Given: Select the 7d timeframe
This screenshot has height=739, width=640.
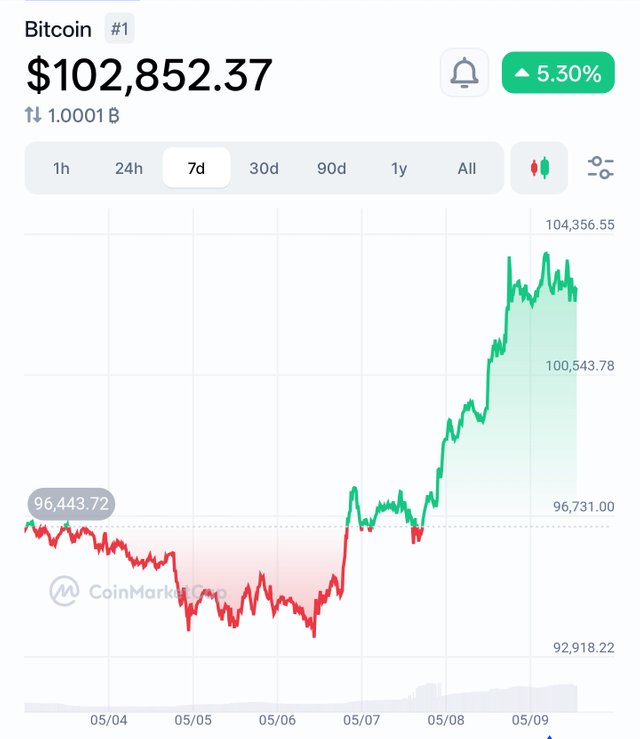Looking at the screenshot, I should click(x=196, y=168).
